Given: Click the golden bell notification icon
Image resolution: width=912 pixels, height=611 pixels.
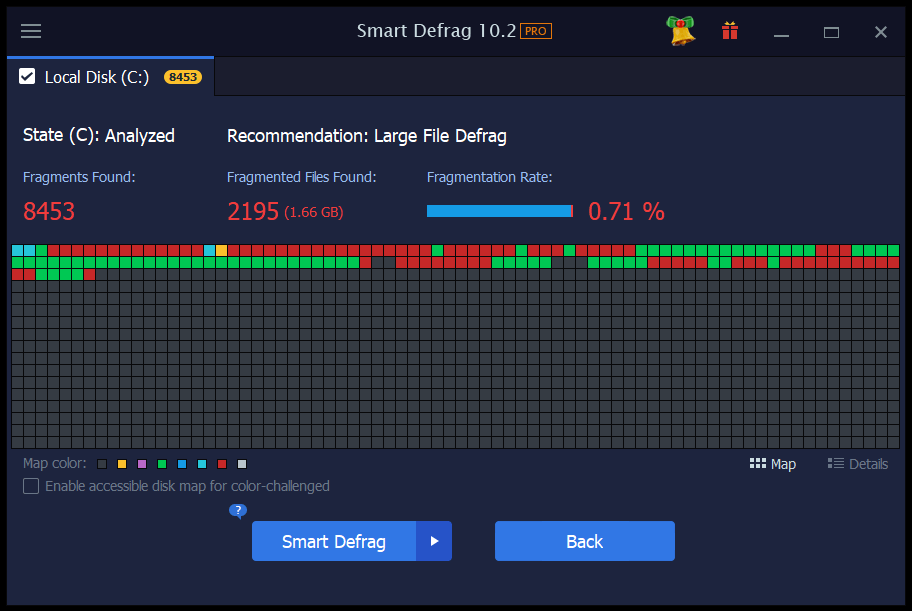Looking at the screenshot, I should (x=681, y=31).
